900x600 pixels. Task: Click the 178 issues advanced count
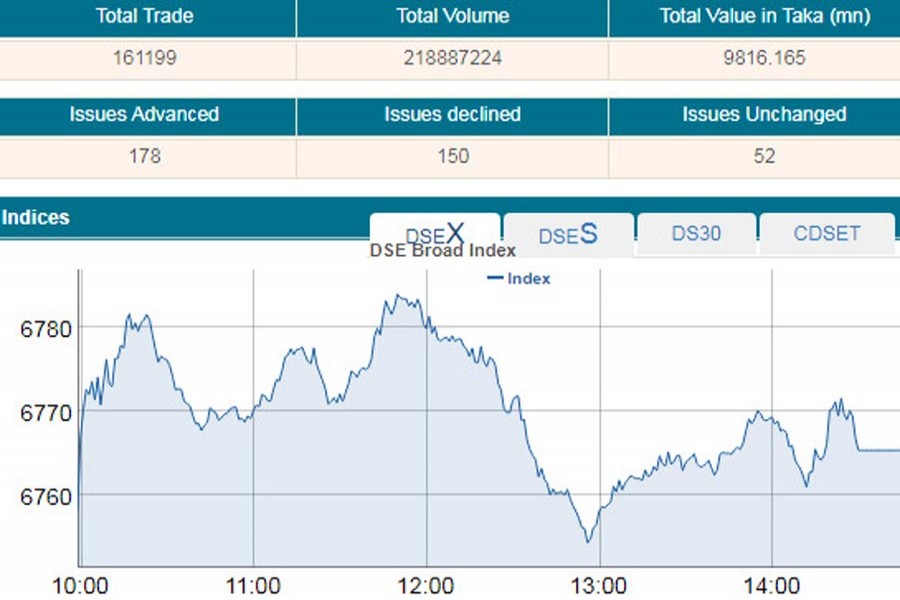144,156
